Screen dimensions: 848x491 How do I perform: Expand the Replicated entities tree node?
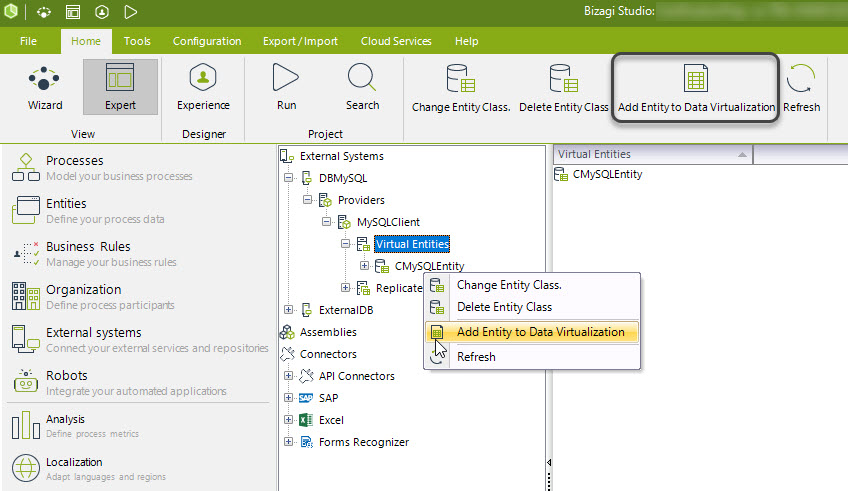click(345, 288)
